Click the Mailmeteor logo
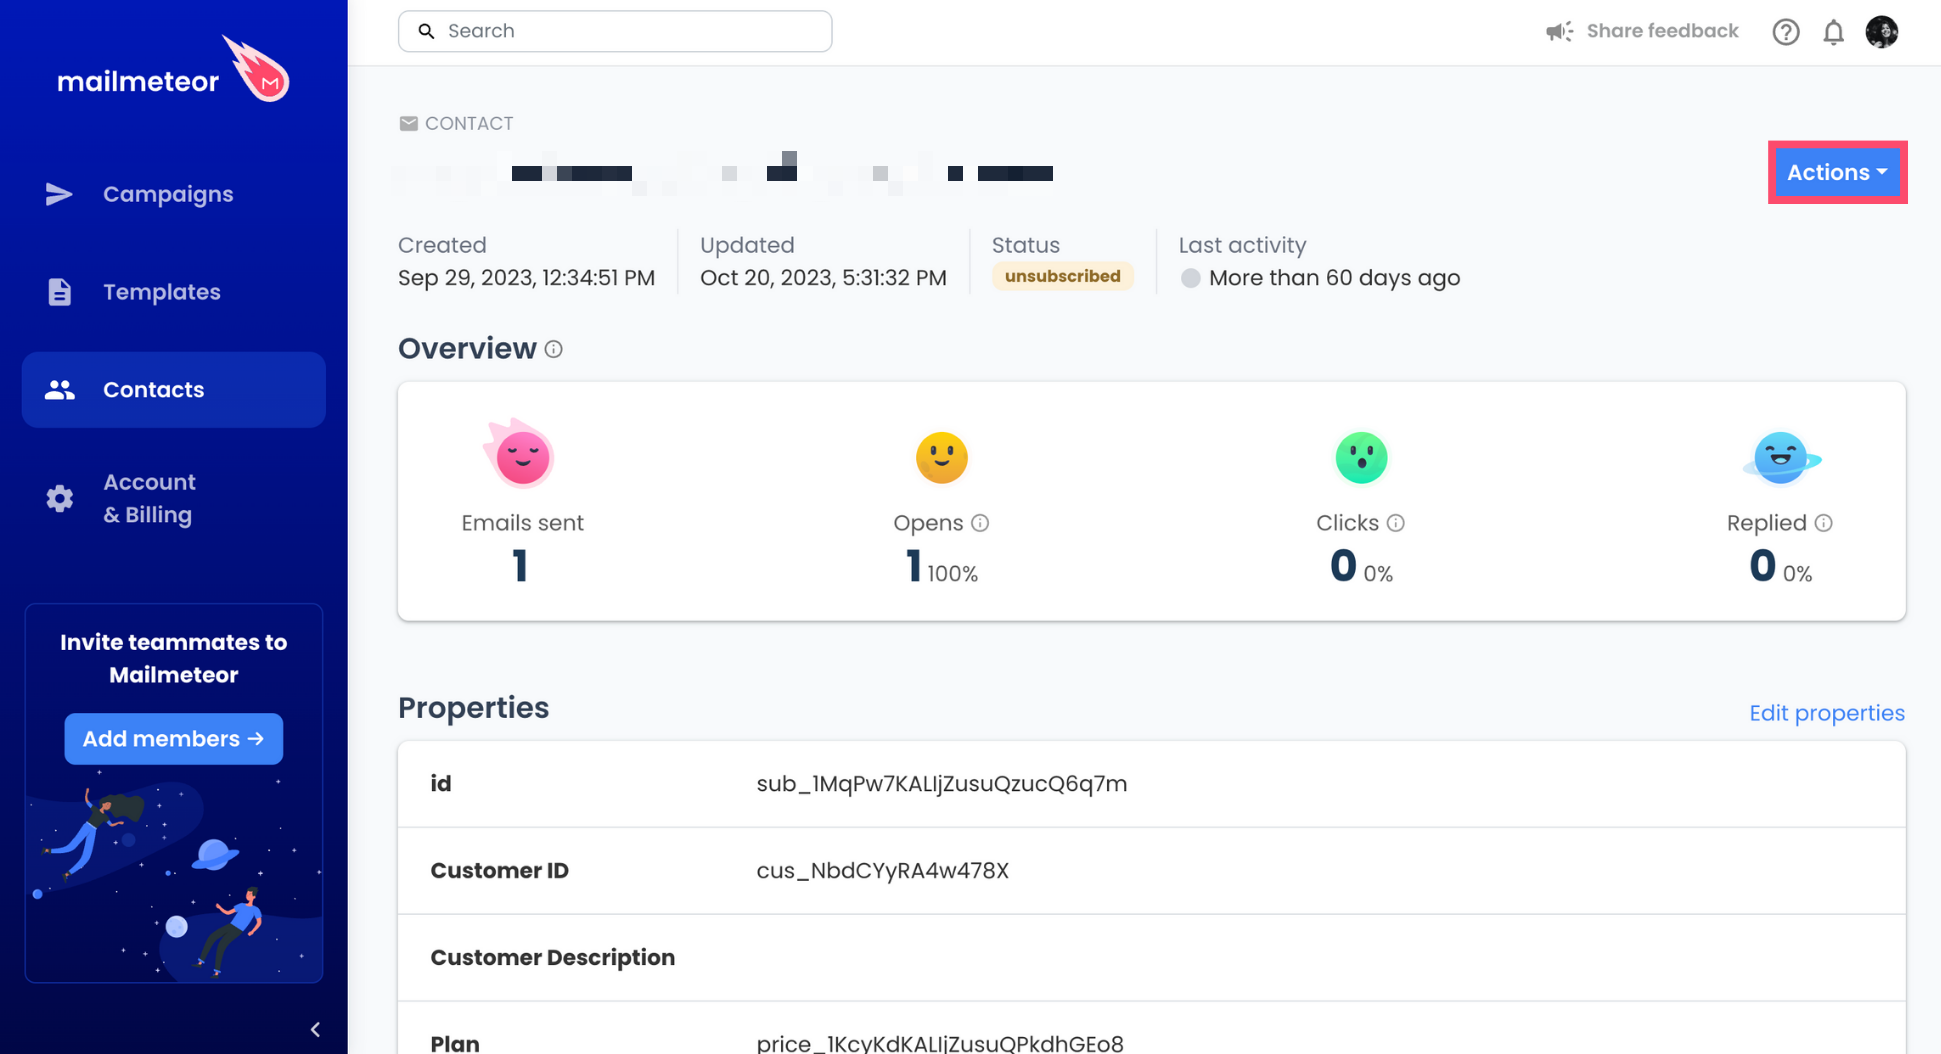The image size is (1941, 1054). [173, 70]
